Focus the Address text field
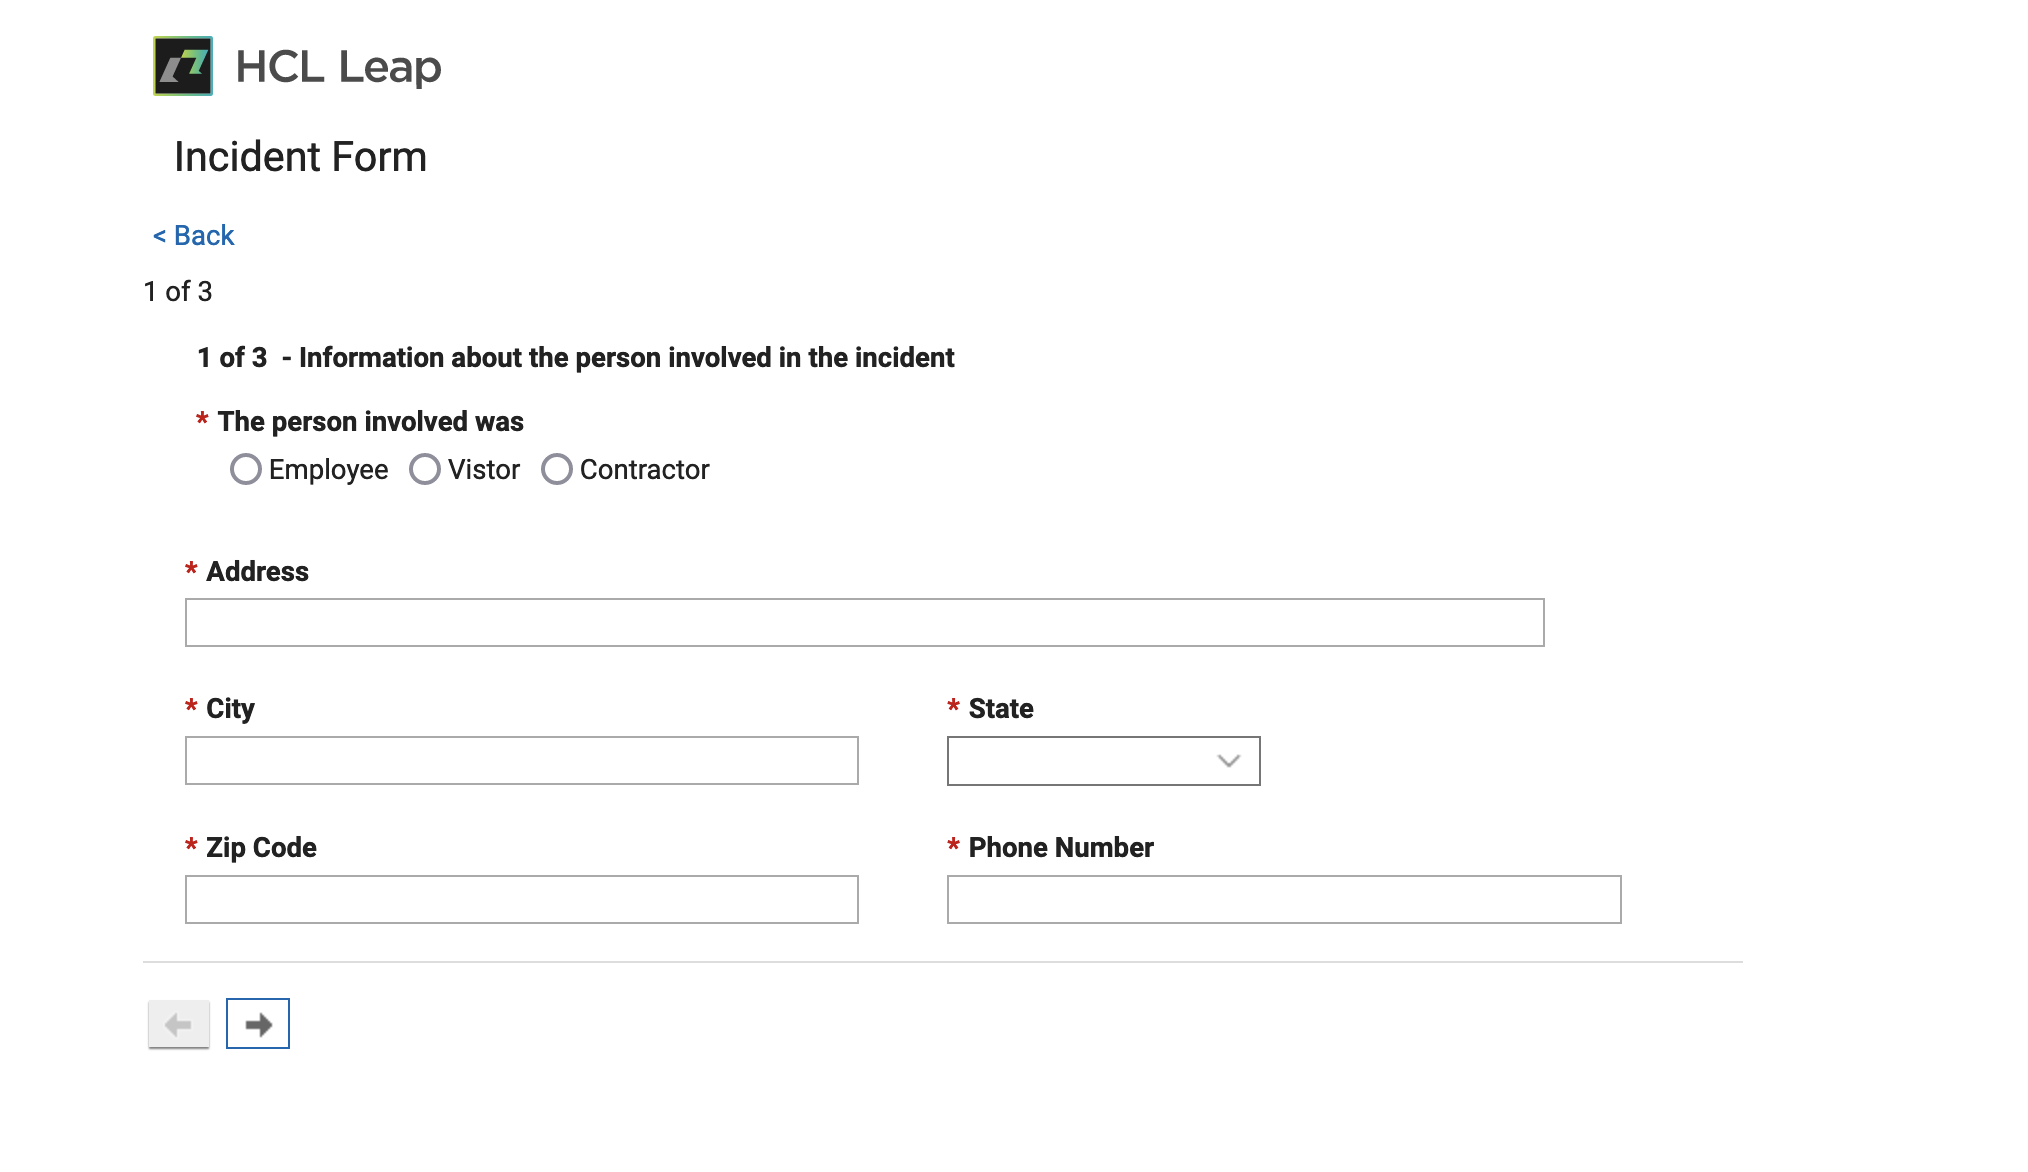This screenshot has width=2028, height=1172. tap(865, 622)
